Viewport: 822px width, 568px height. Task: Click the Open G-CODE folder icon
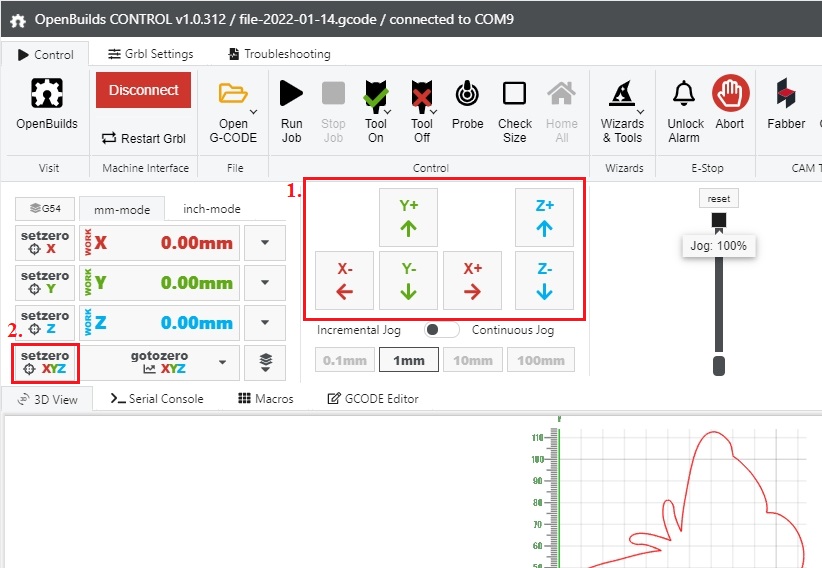(232, 93)
